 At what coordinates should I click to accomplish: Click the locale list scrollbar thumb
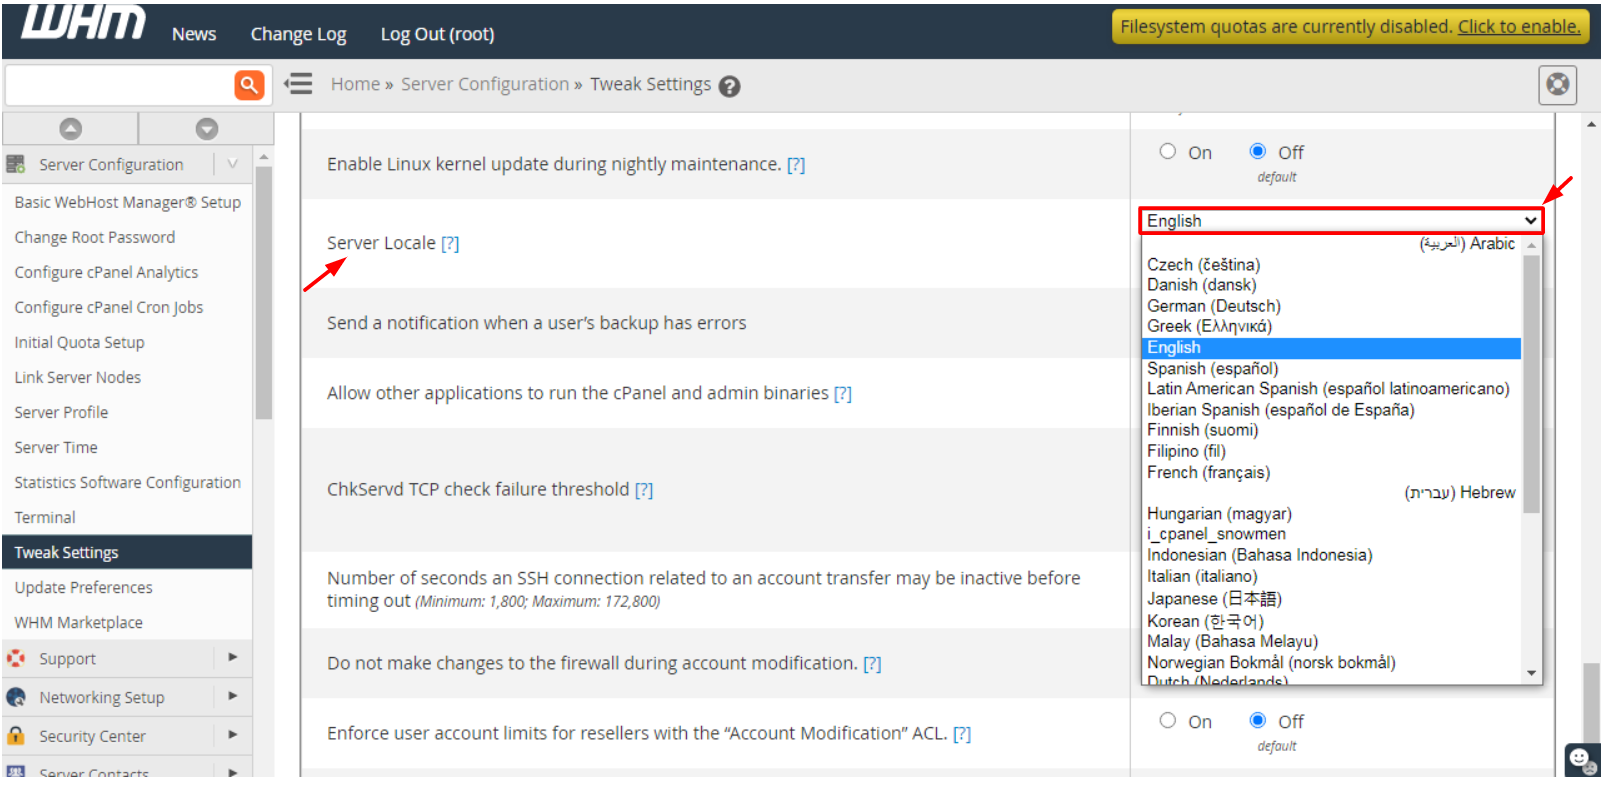pos(1531,384)
